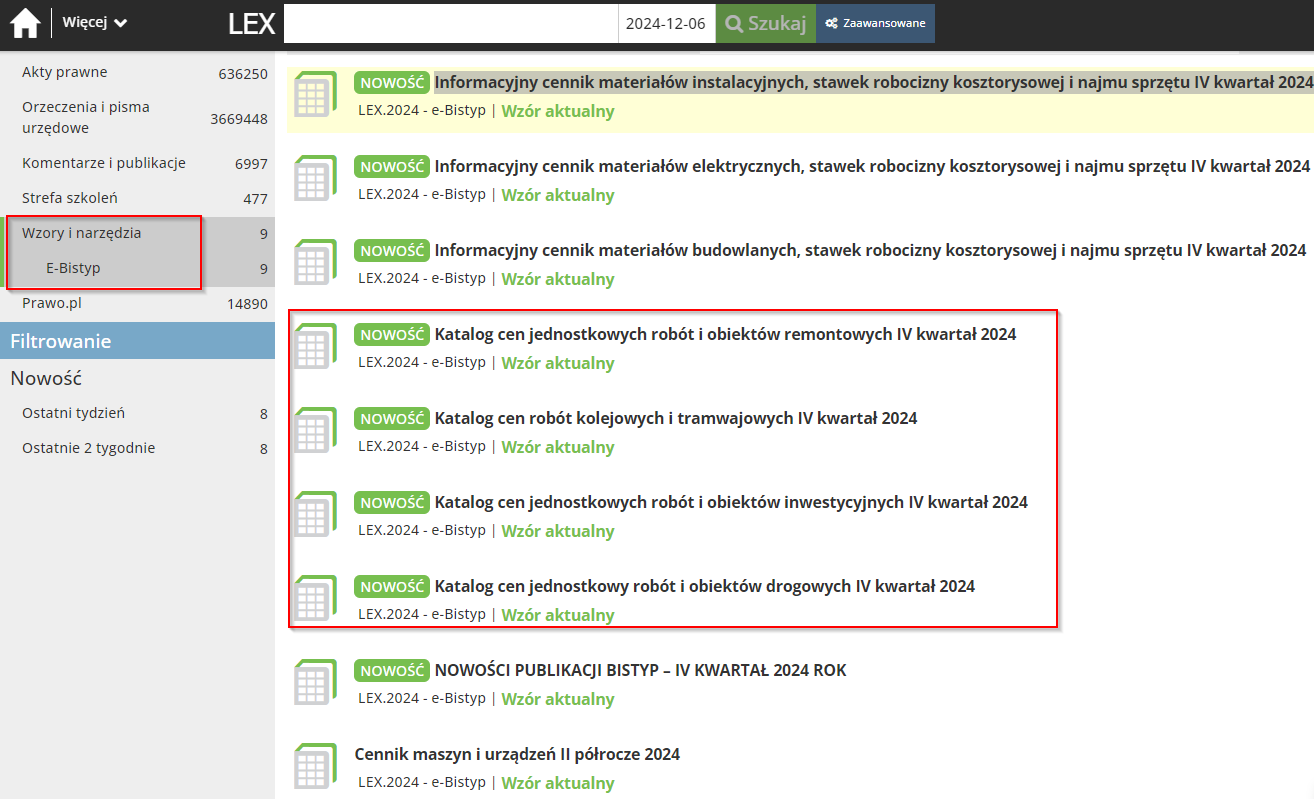The width and height of the screenshot is (1314, 799).
Task: Select Orzeczenia i pisma urzędowe category
Action: (86, 117)
